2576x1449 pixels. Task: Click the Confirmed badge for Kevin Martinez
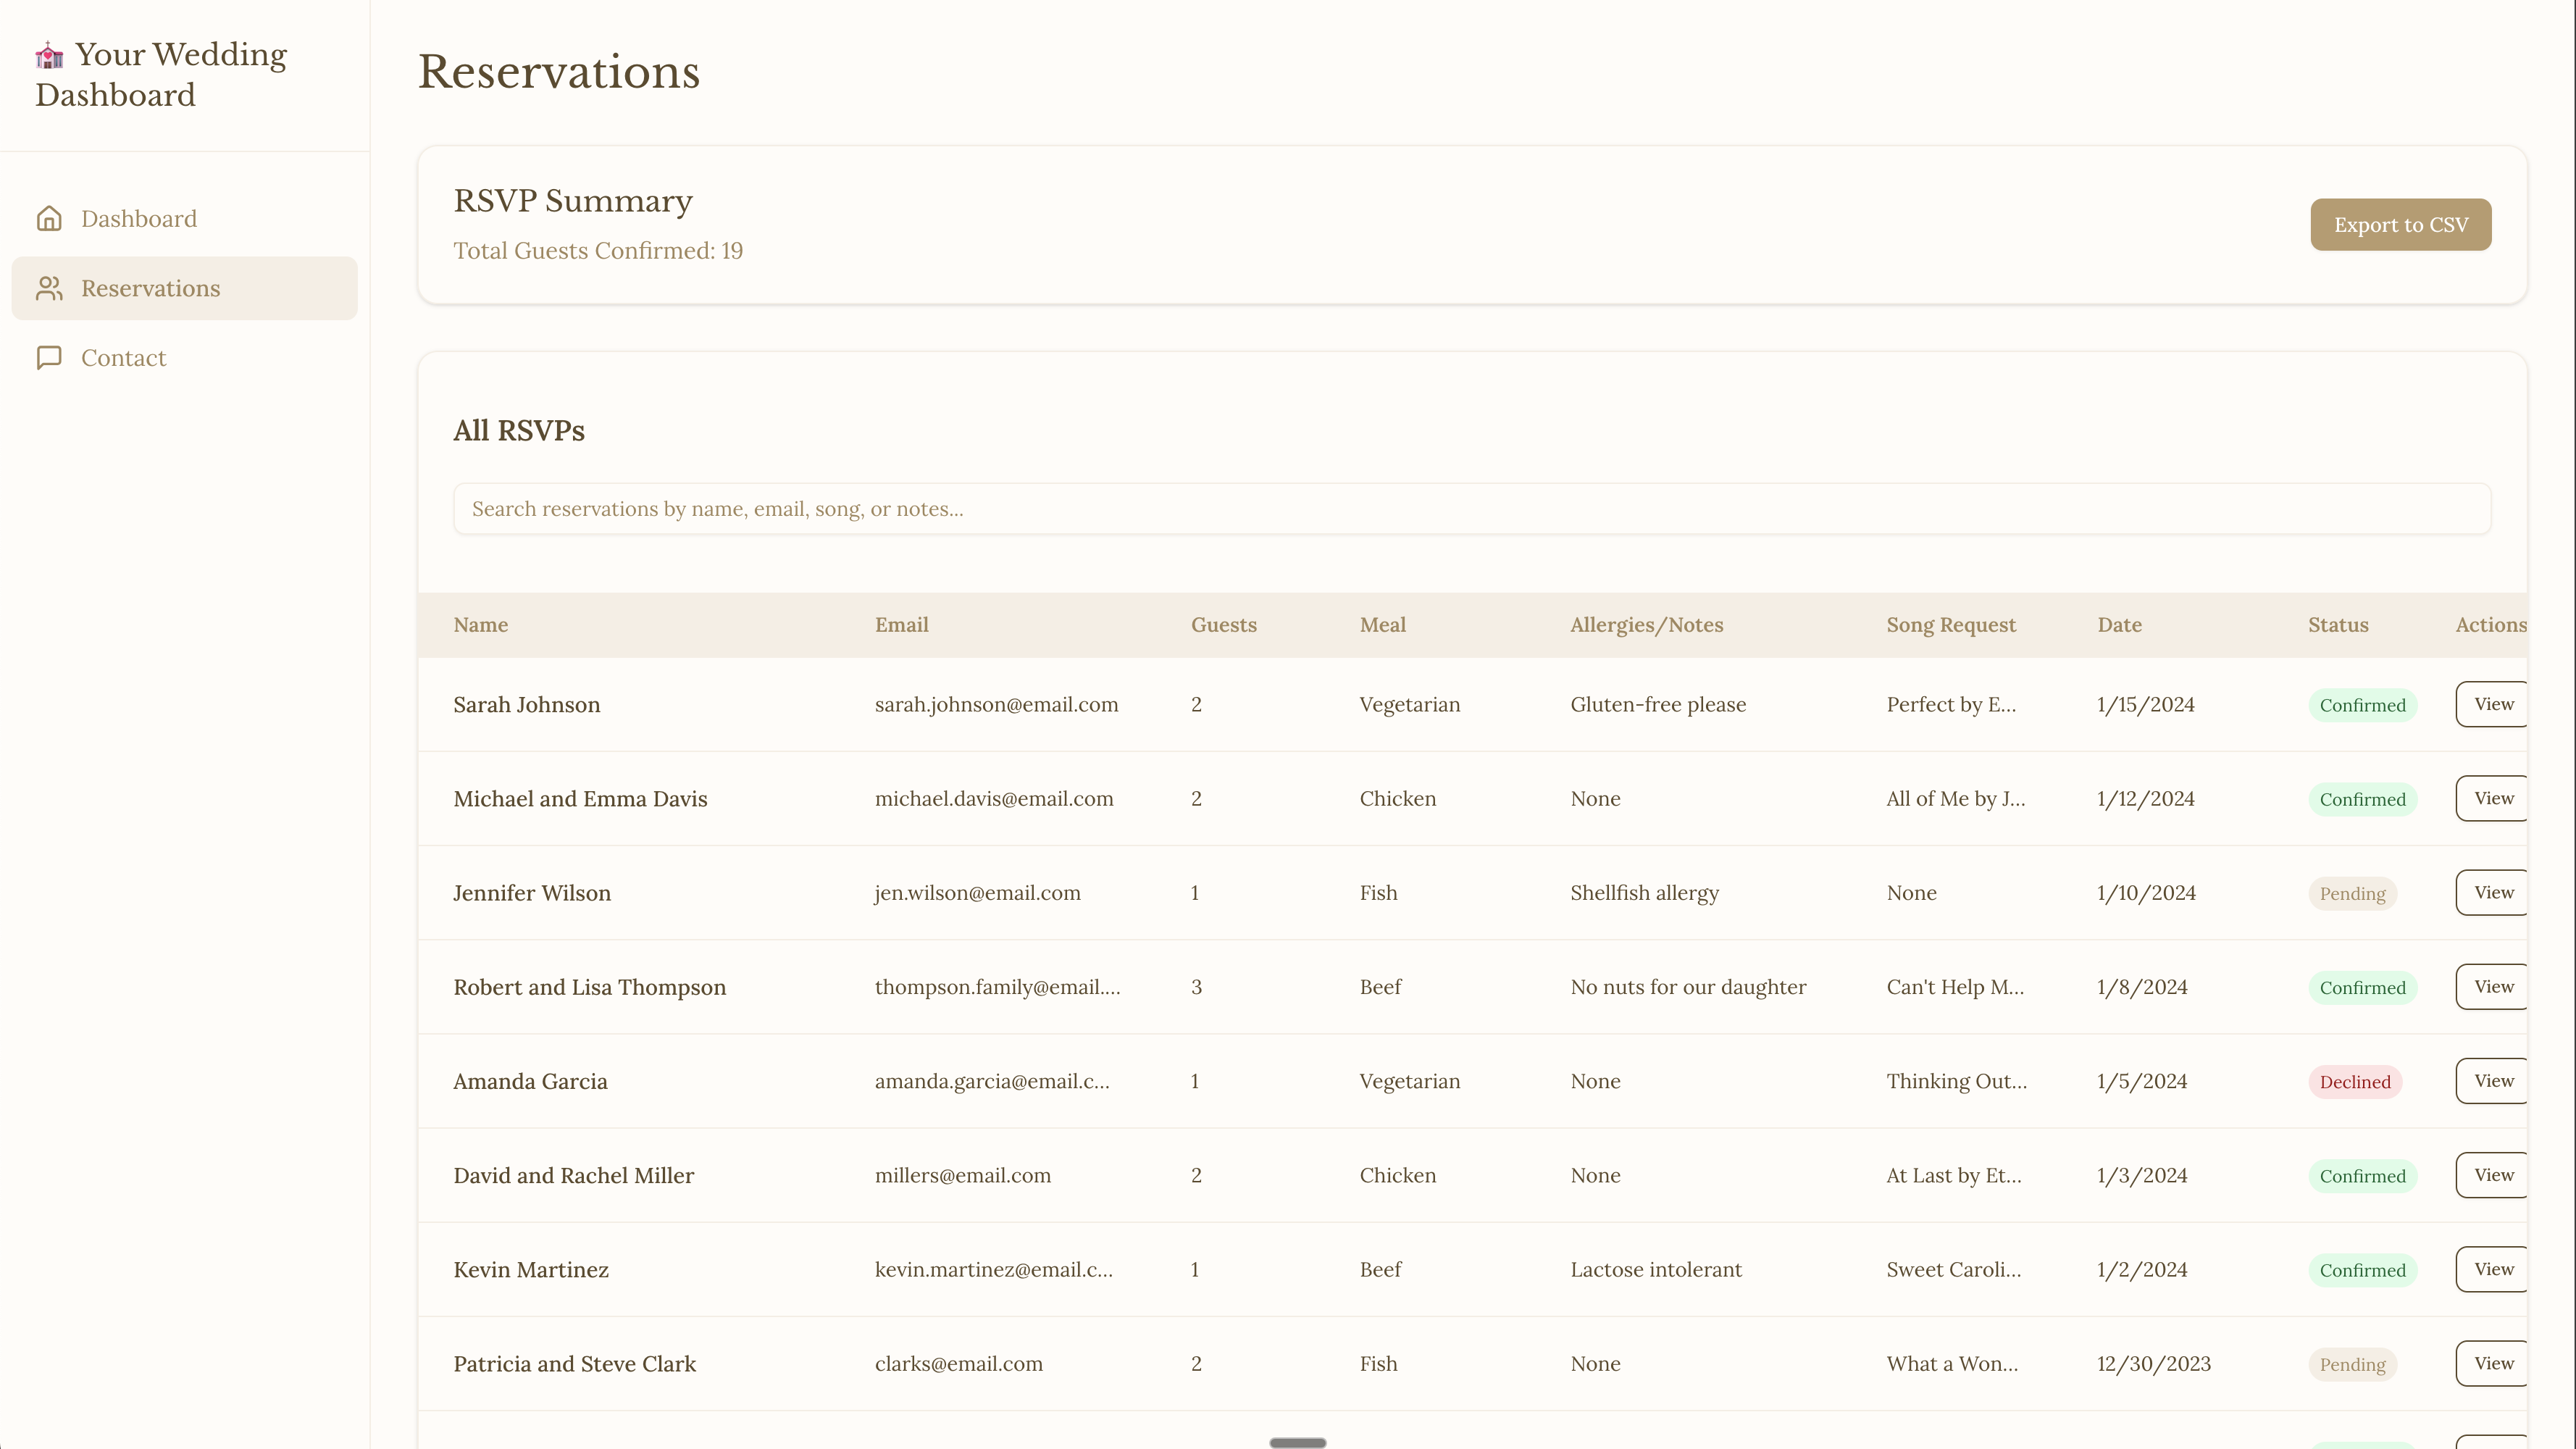click(x=2360, y=1269)
